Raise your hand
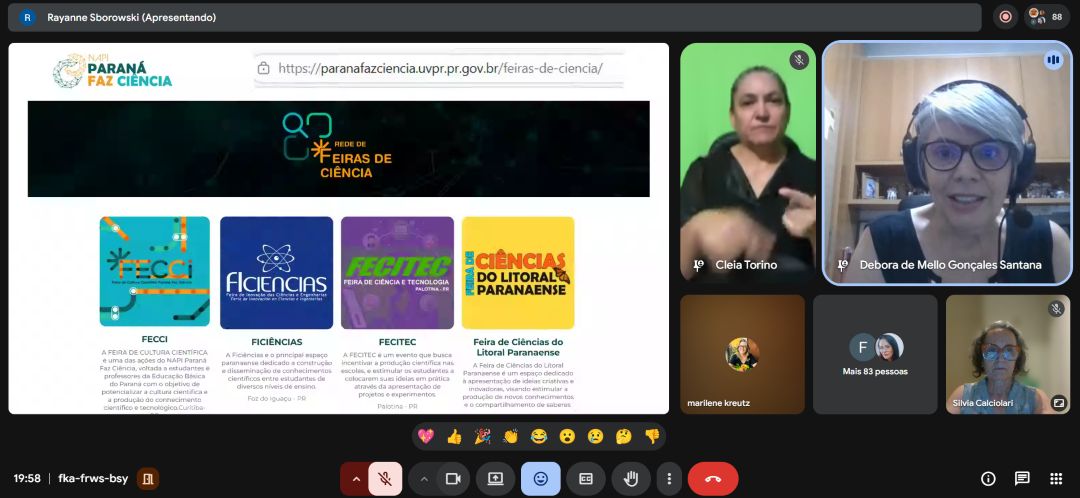 [631, 479]
